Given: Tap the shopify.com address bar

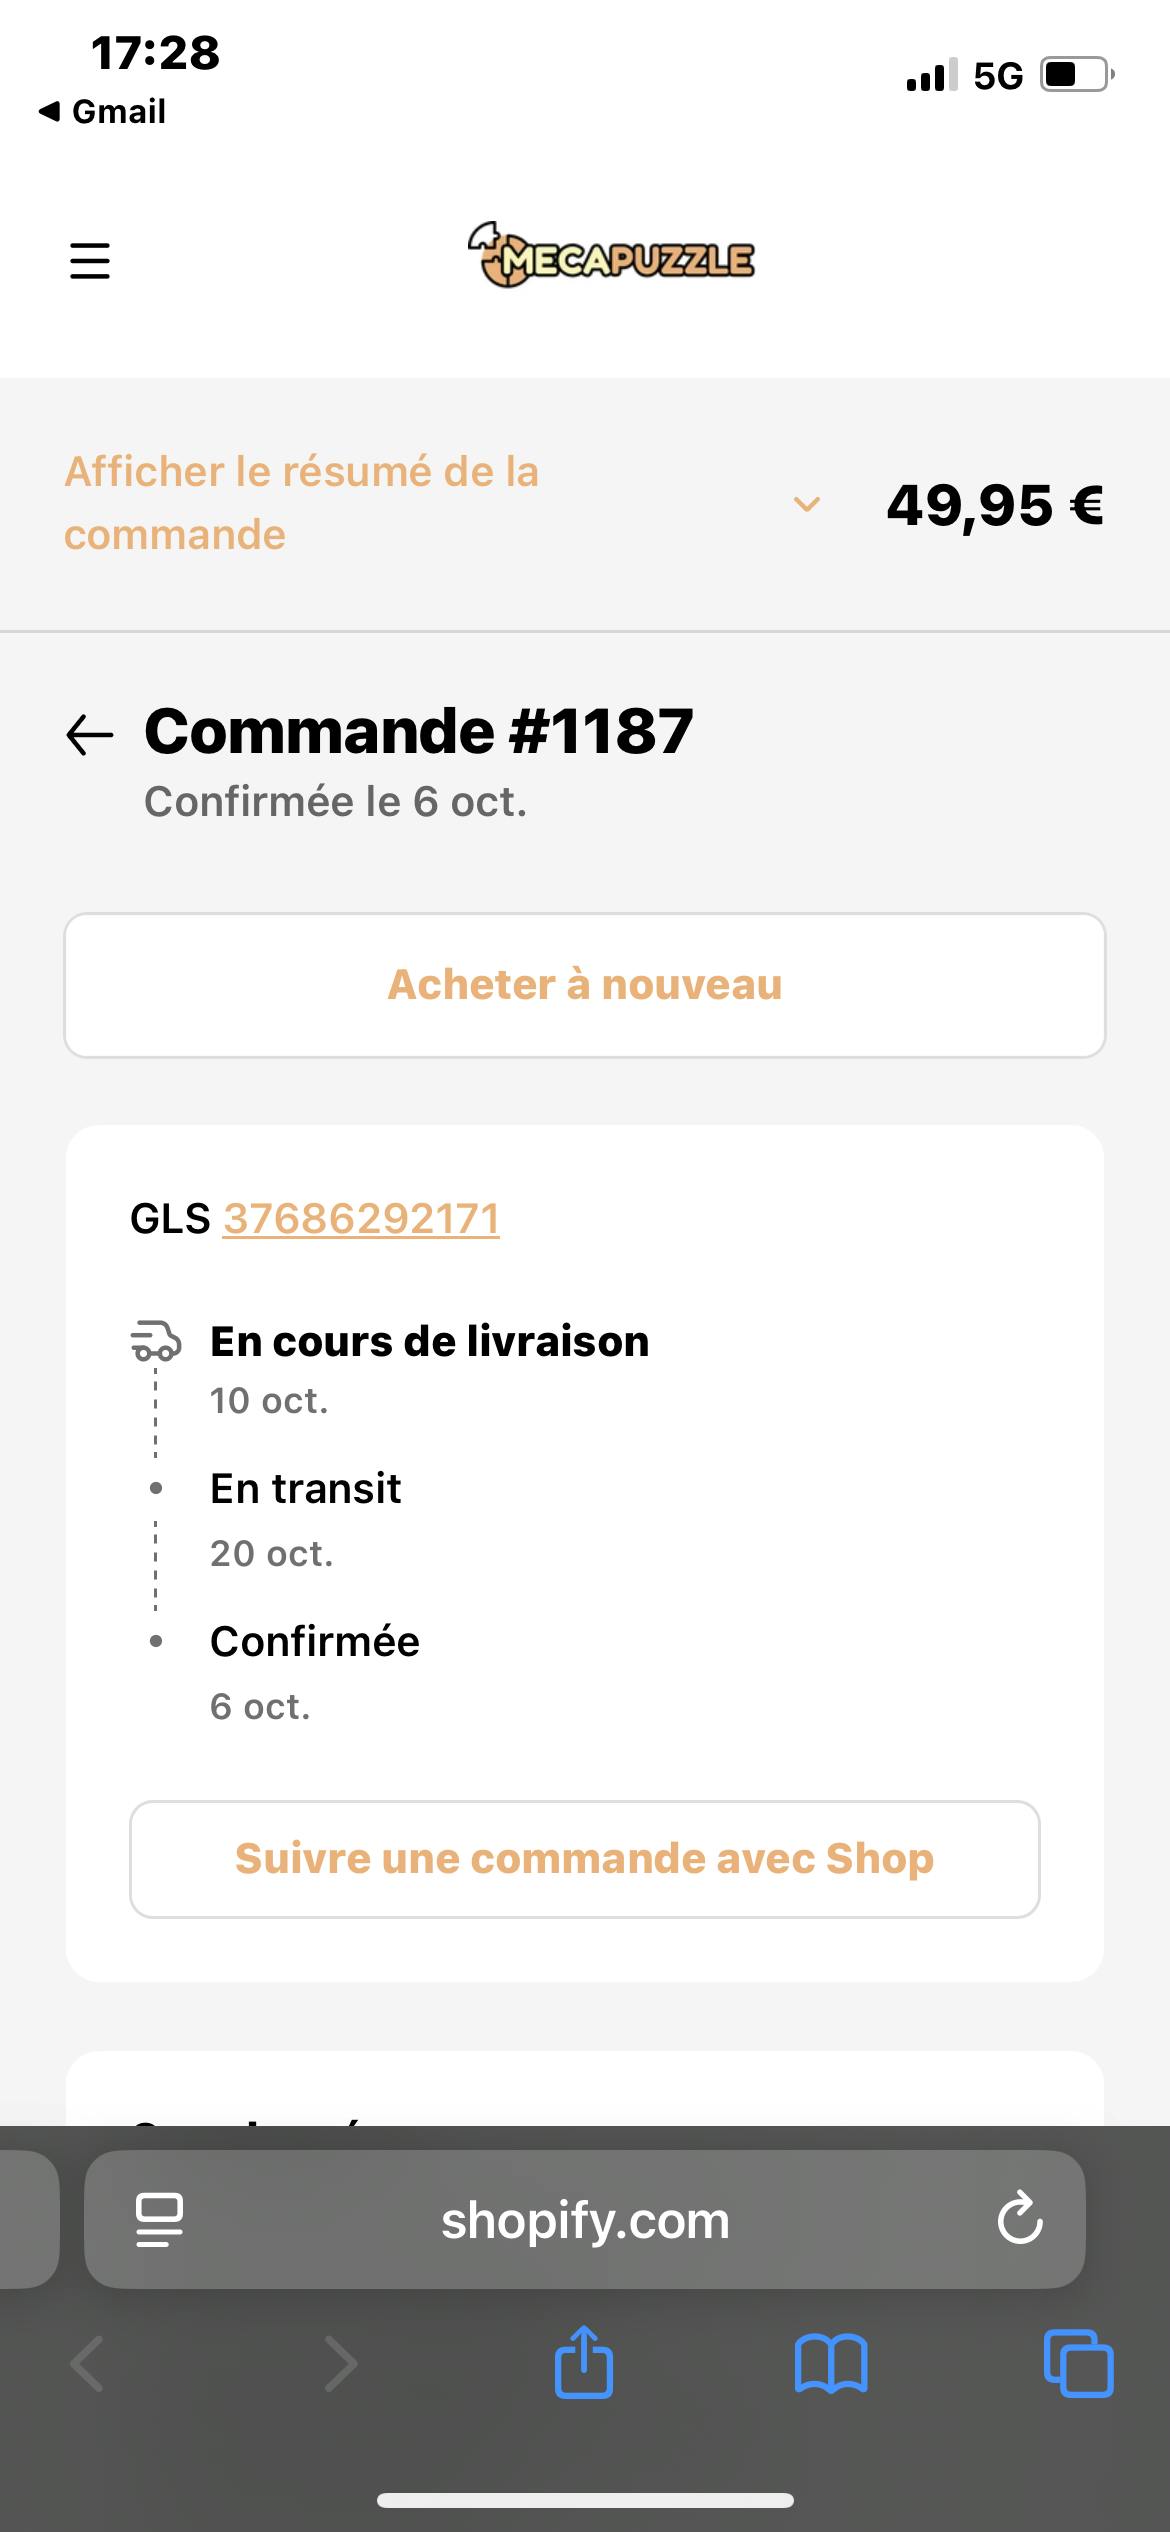Looking at the screenshot, I should click(x=585, y=2220).
